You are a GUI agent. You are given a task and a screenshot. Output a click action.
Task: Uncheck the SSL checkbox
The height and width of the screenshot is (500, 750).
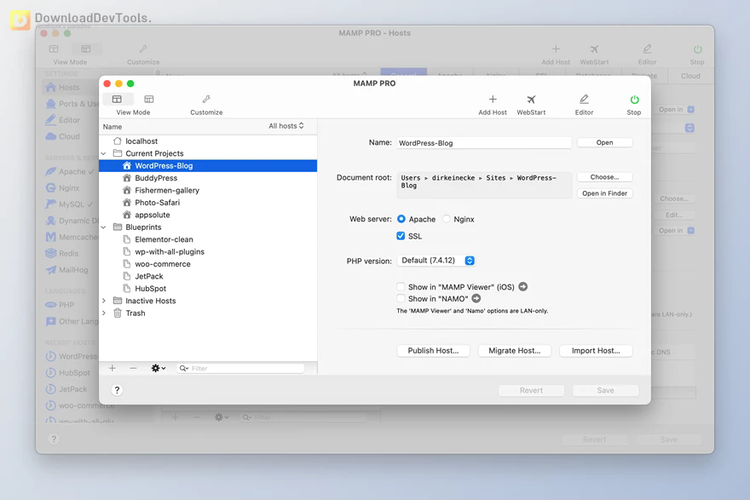point(400,235)
